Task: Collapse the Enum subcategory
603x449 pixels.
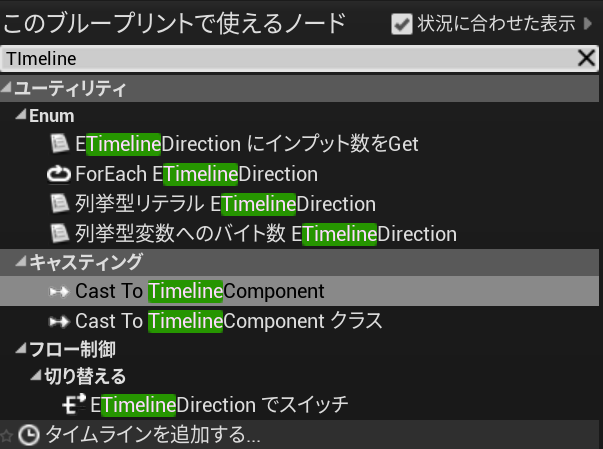Action: (x=21, y=117)
